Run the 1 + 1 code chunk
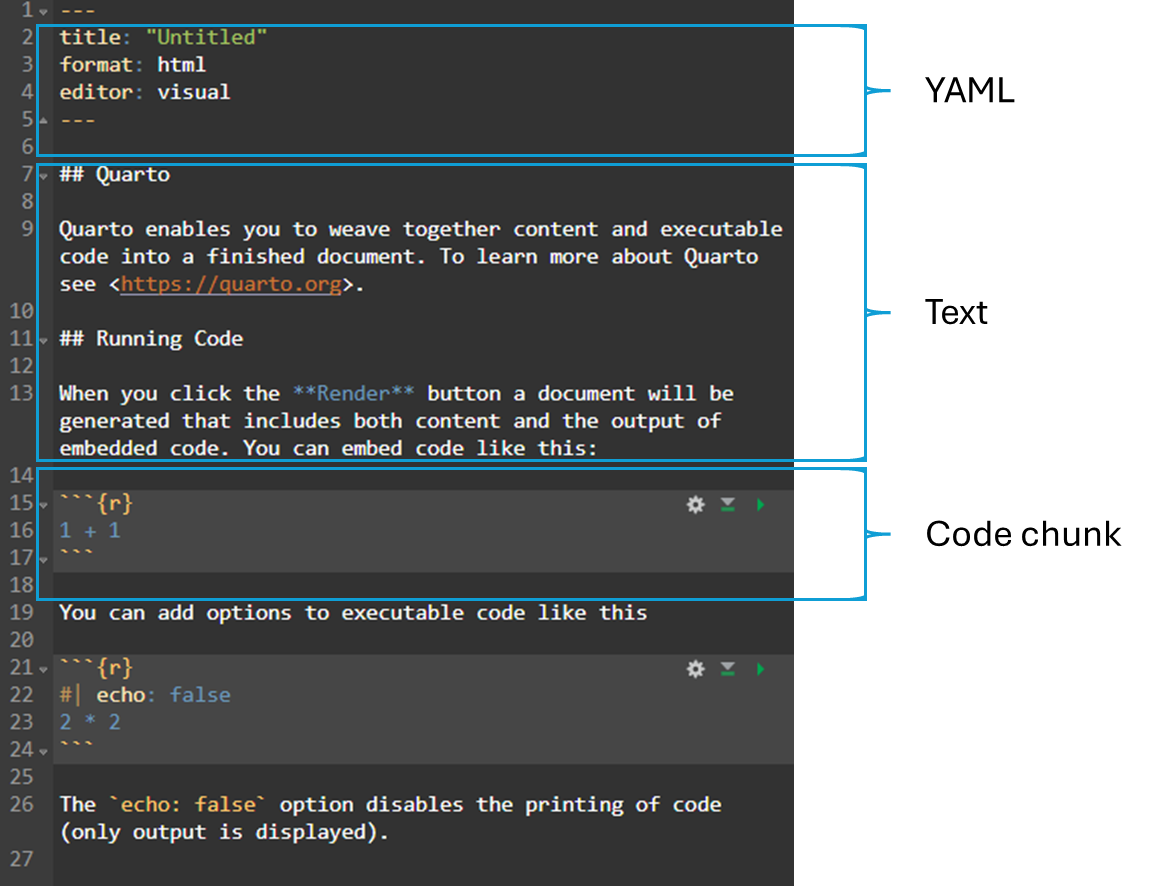This screenshot has height=886, width=1156. click(761, 505)
